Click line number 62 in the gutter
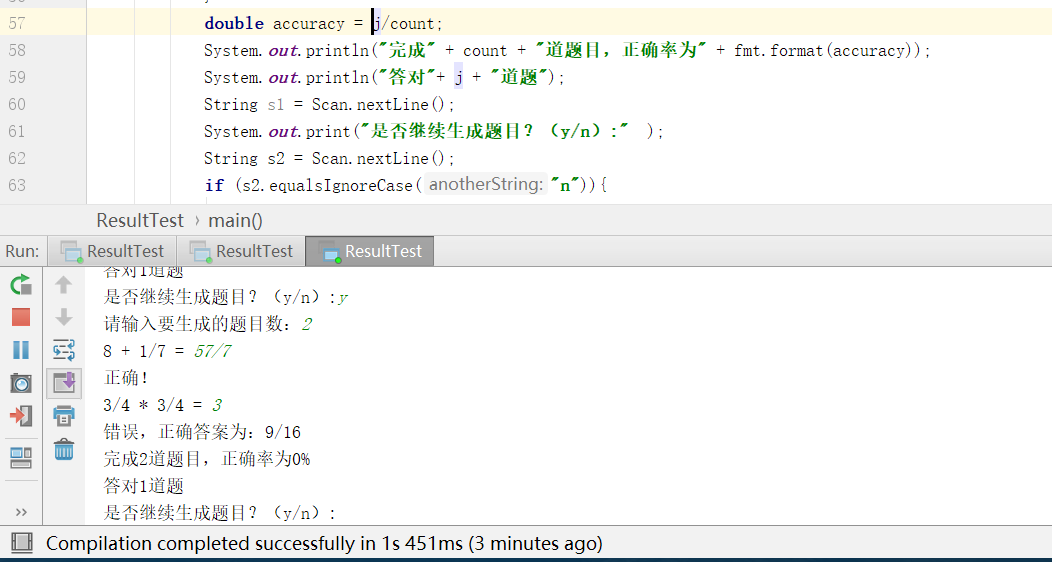Image resolution: width=1052 pixels, height=562 pixels. [17, 158]
